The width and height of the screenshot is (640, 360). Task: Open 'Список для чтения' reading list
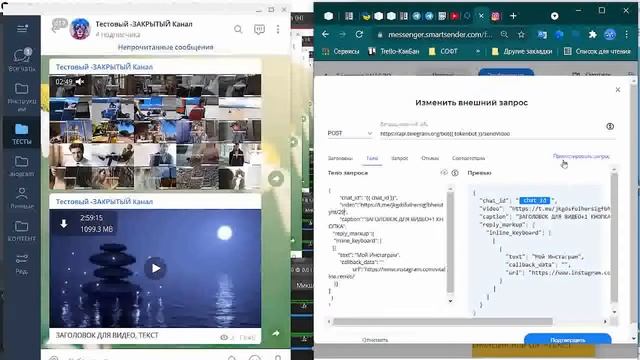pos(598,51)
